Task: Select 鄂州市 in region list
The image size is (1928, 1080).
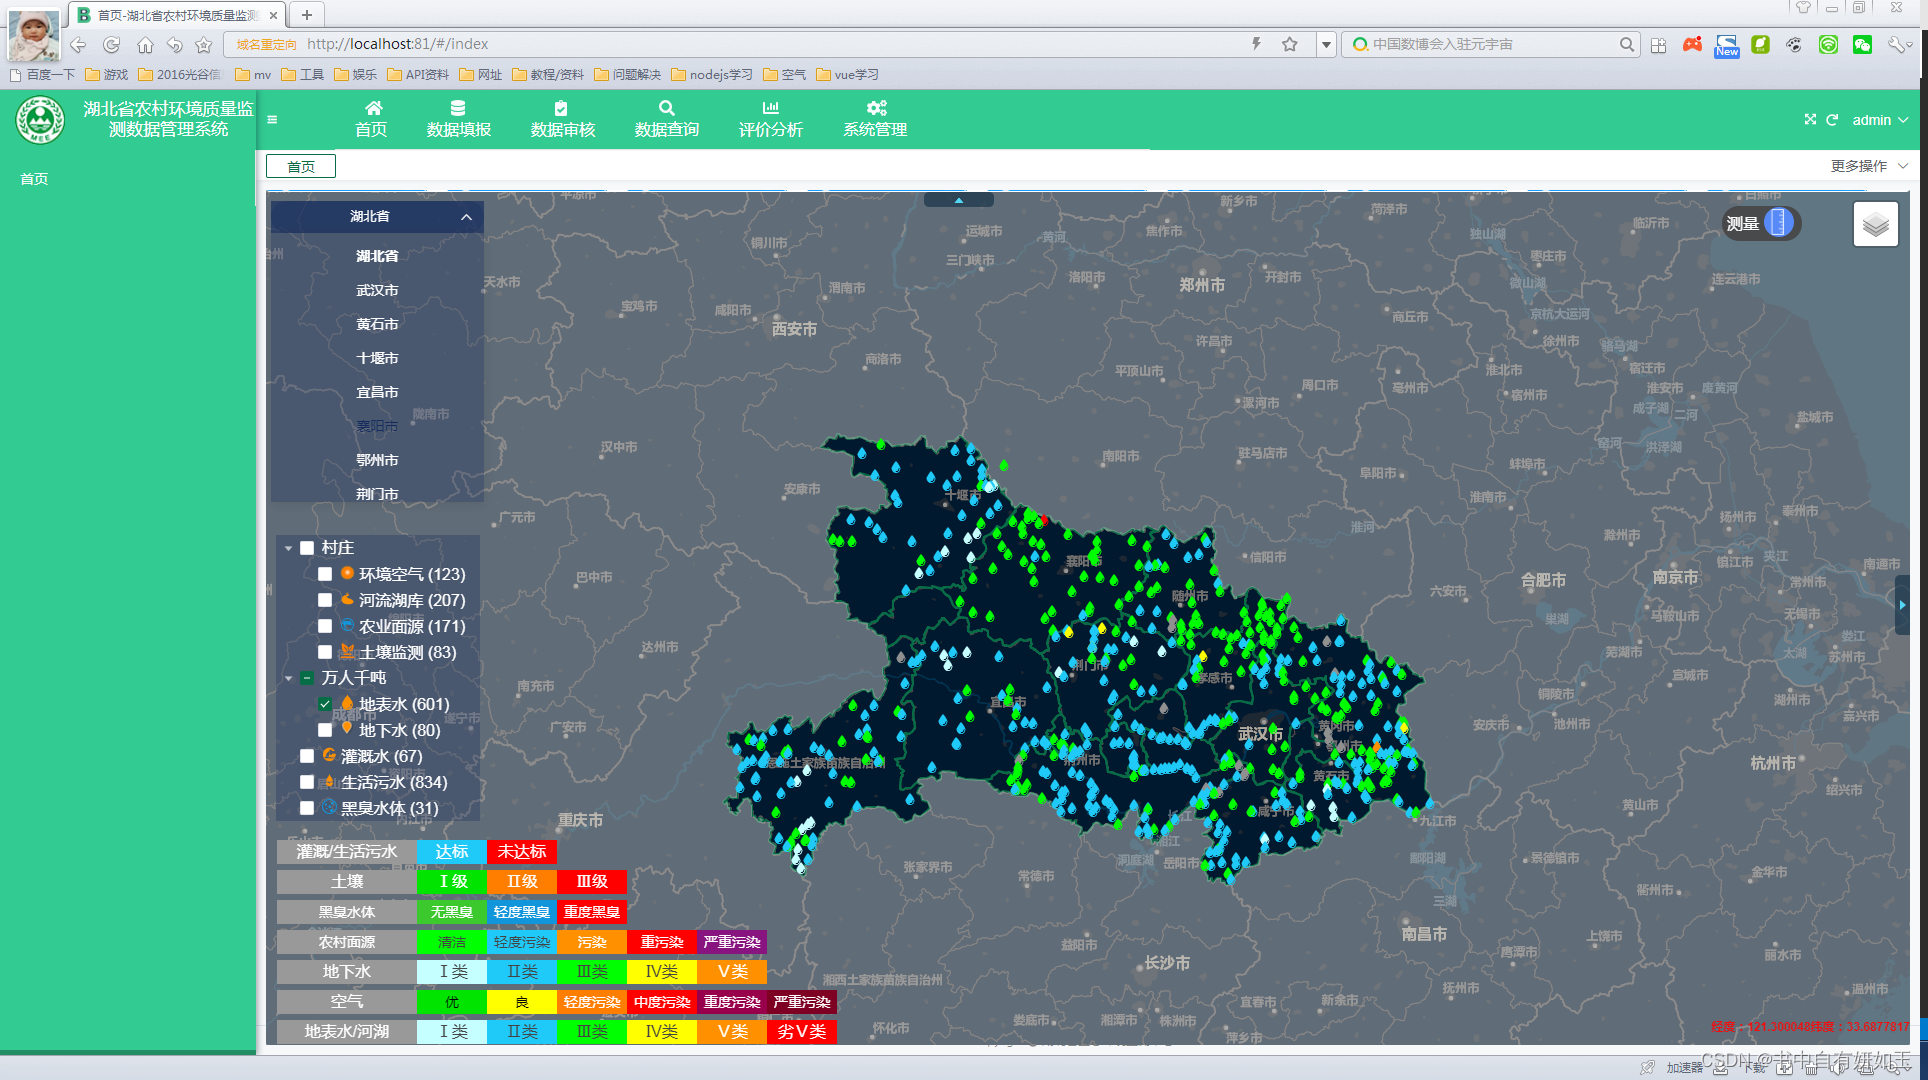Action: click(x=377, y=460)
